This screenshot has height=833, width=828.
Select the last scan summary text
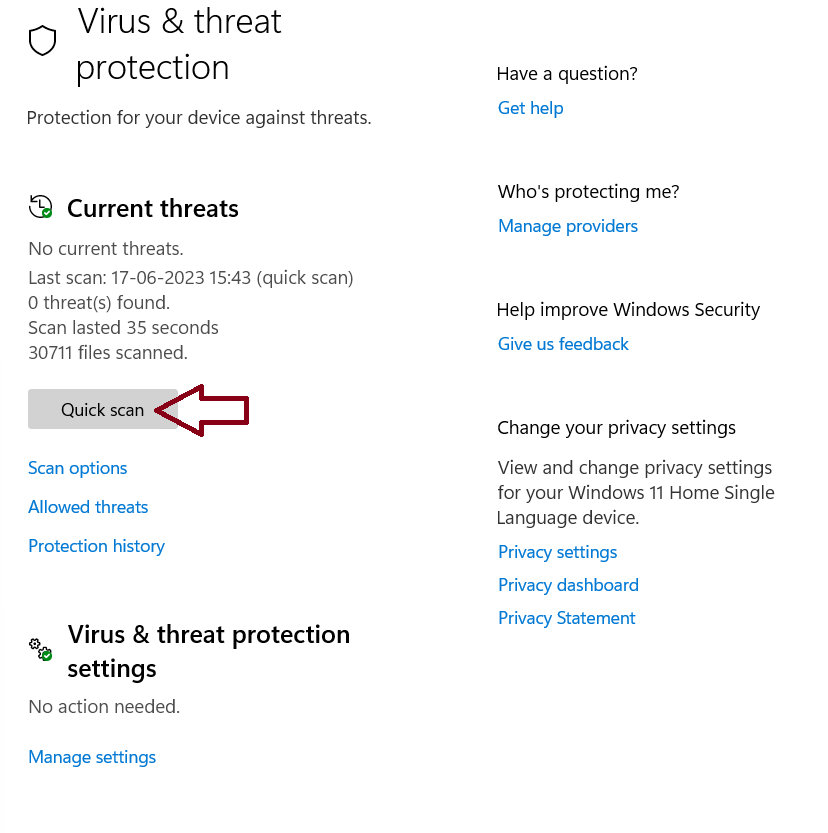click(x=191, y=277)
